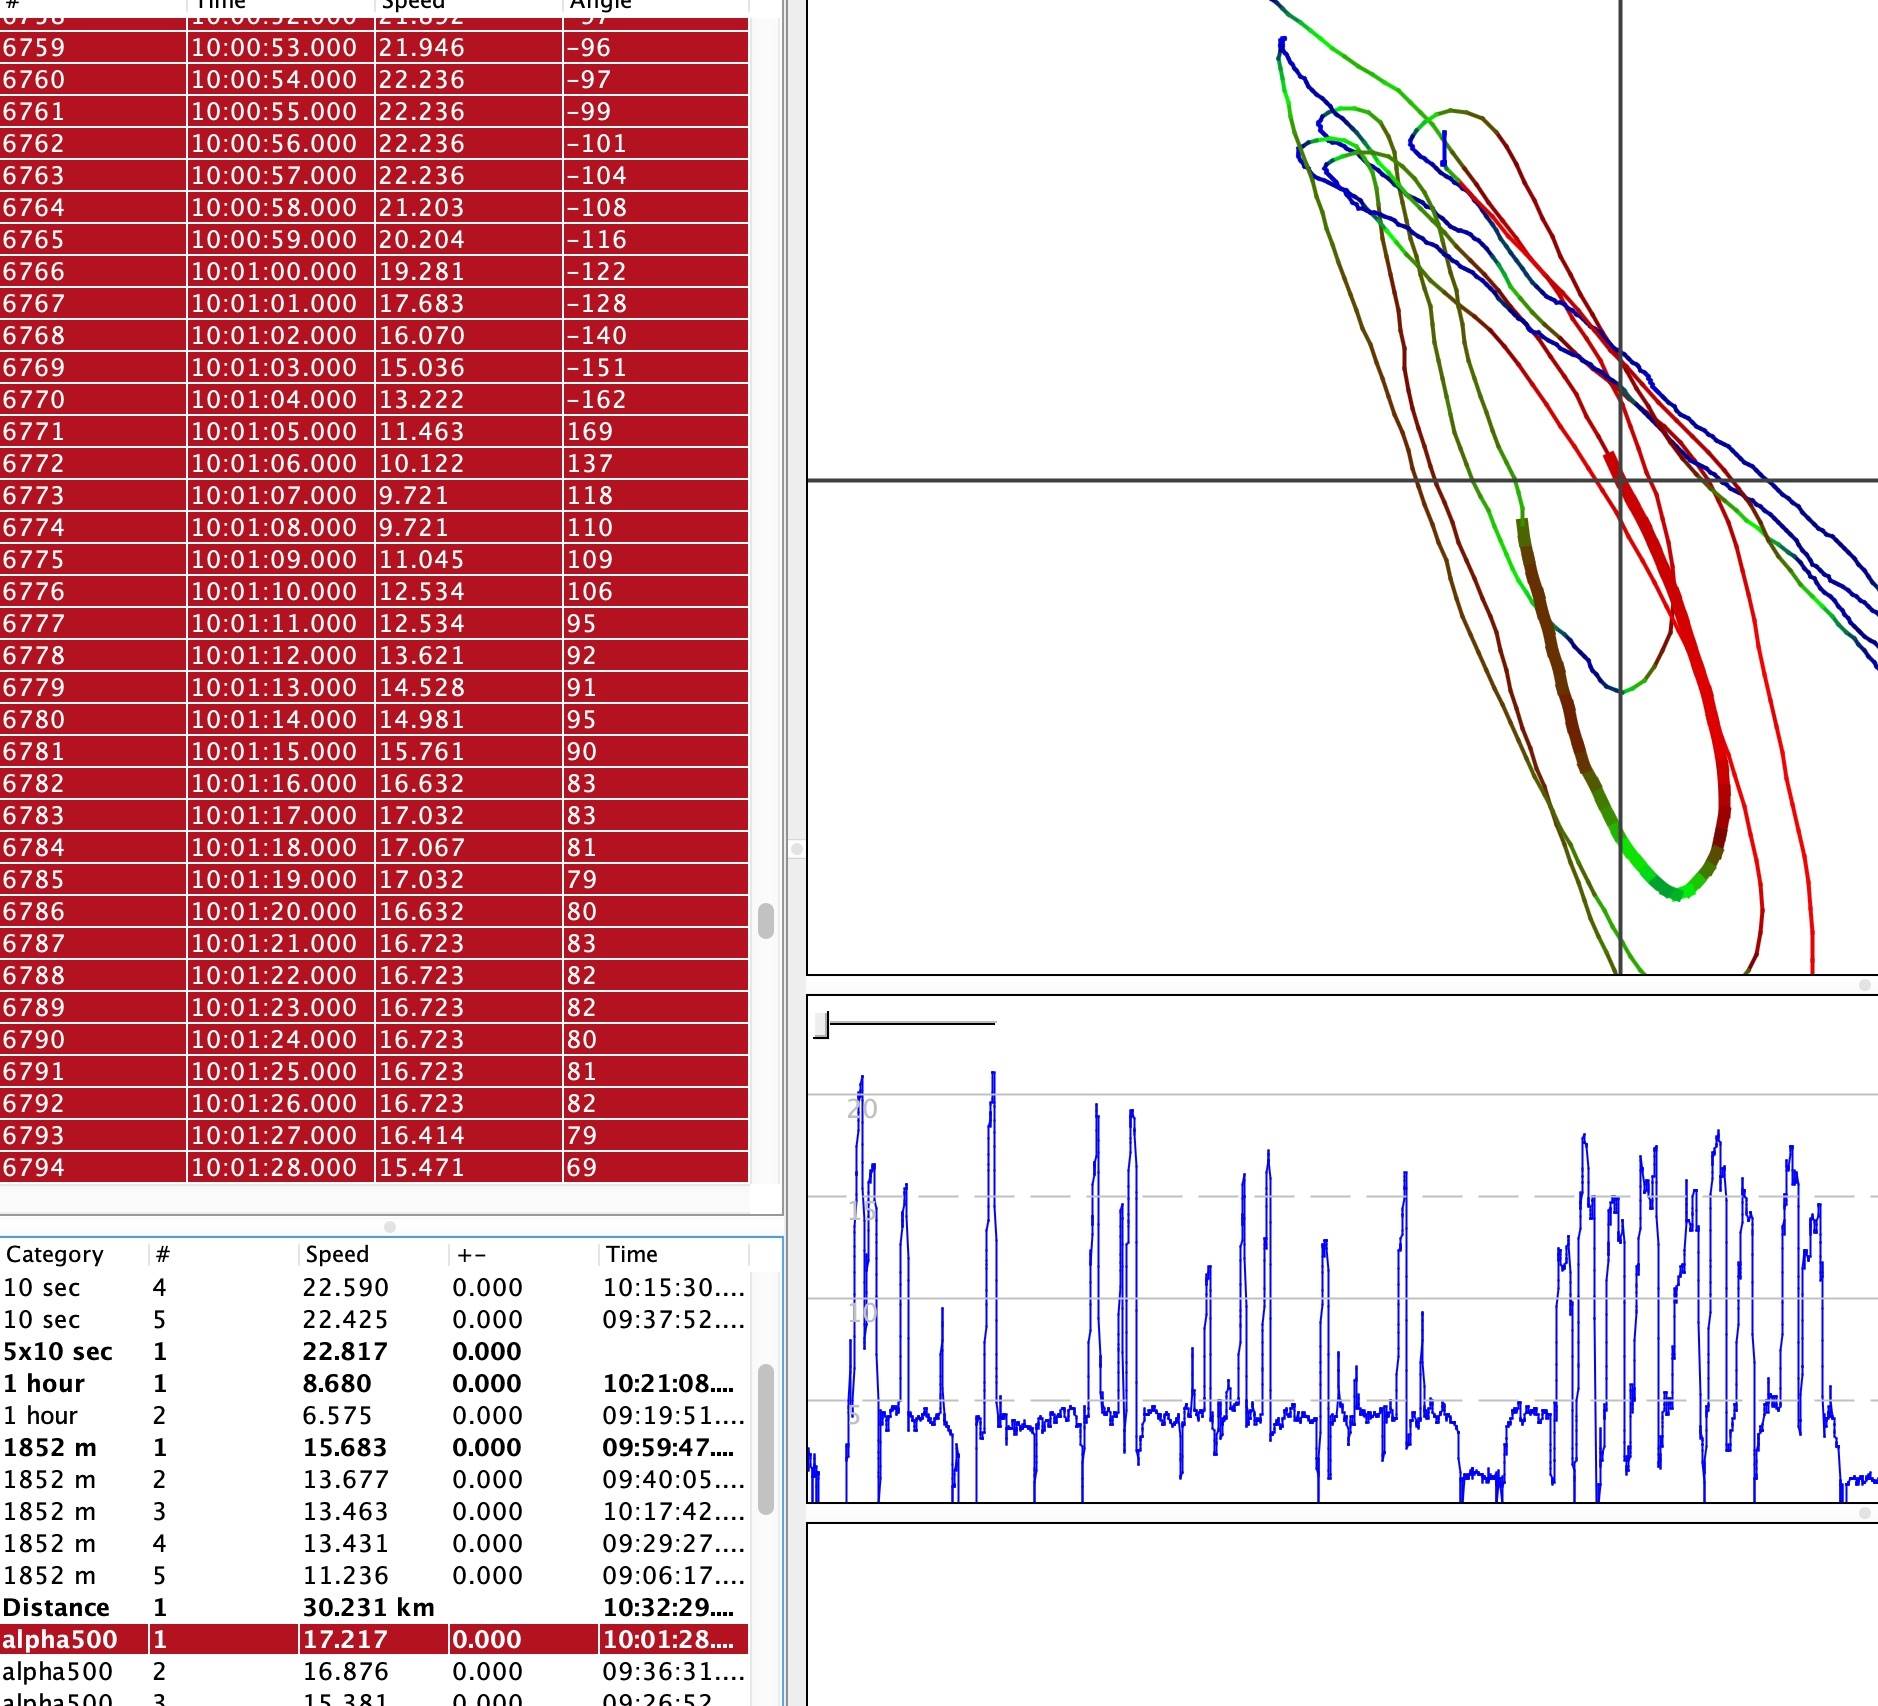Click divider handle between table and results
This screenshot has height=1706, width=1878.
[390, 1226]
